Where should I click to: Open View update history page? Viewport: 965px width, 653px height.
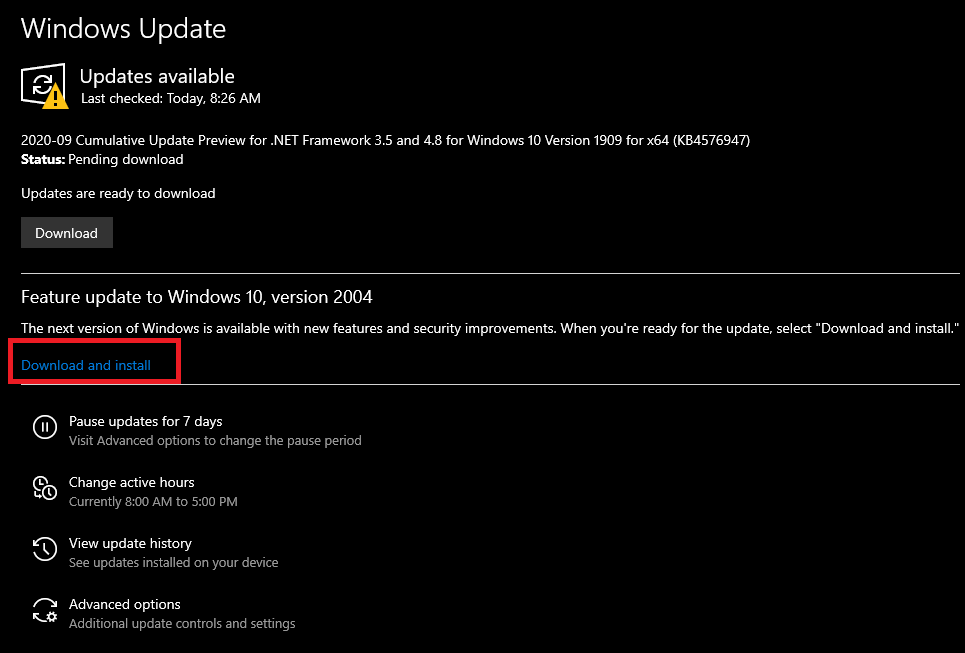coord(129,543)
